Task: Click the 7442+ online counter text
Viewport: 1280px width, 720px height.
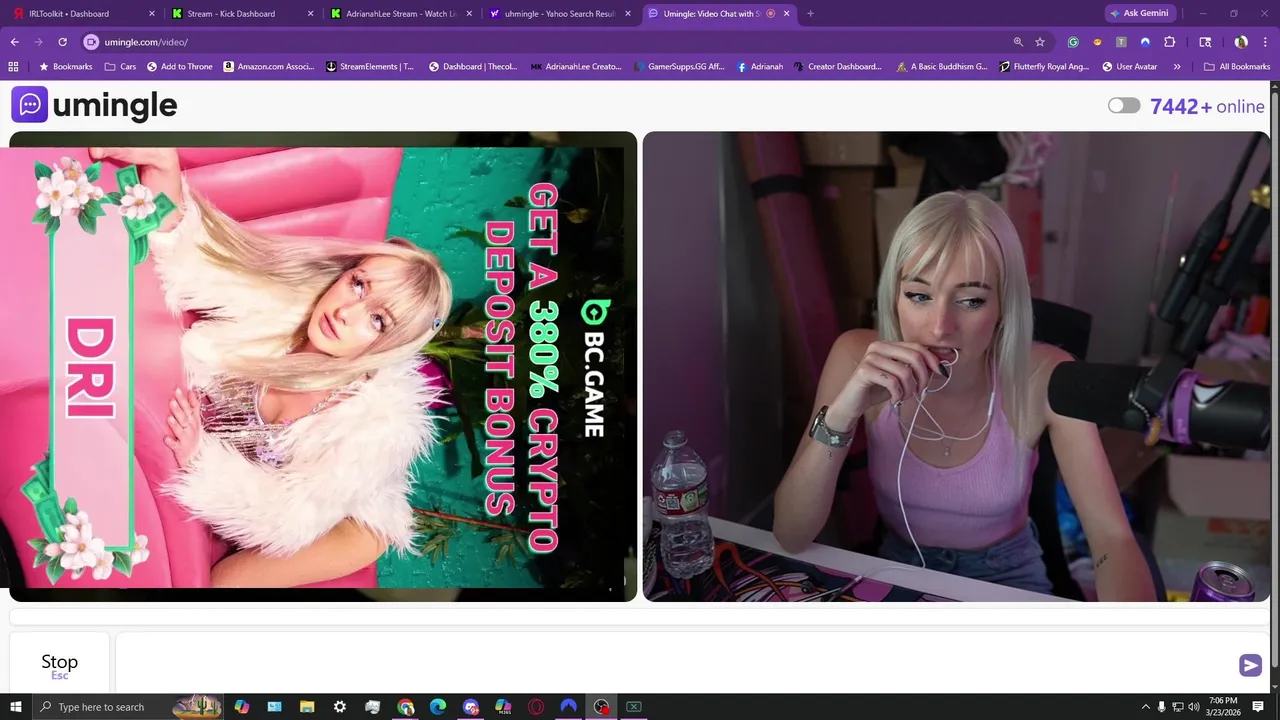Action: pyautogui.click(x=1207, y=106)
